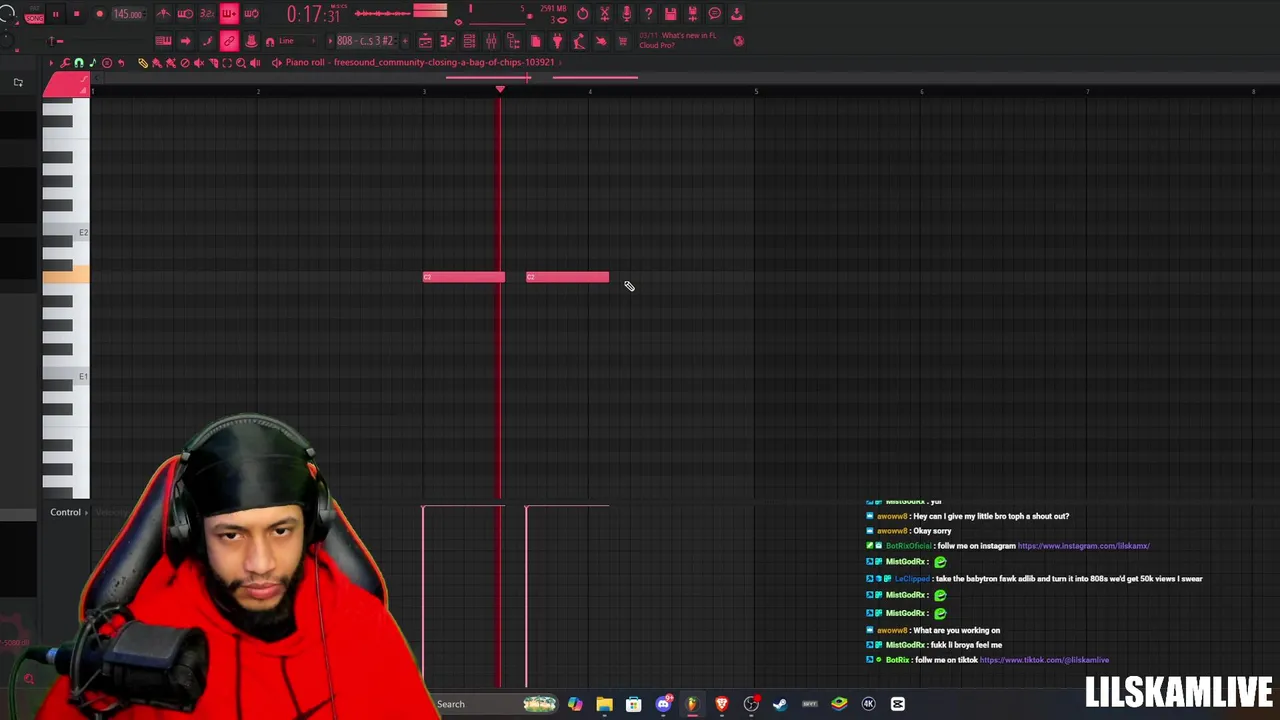1280x720 pixels.
Task: Click the 0:17:31 time display
Action: (x=313, y=14)
